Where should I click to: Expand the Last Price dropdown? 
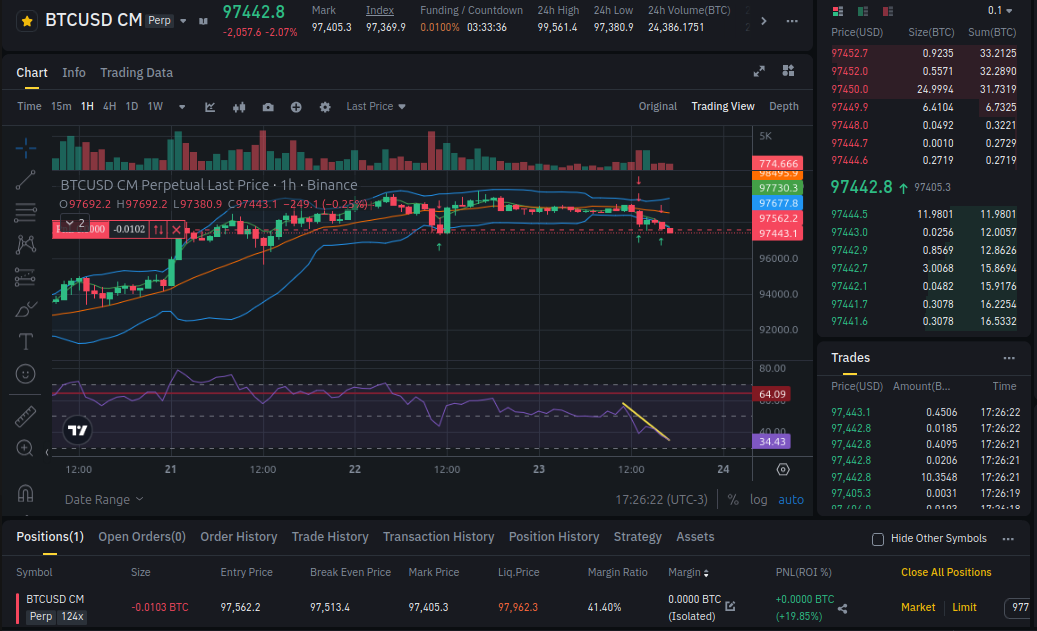[x=376, y=106]
